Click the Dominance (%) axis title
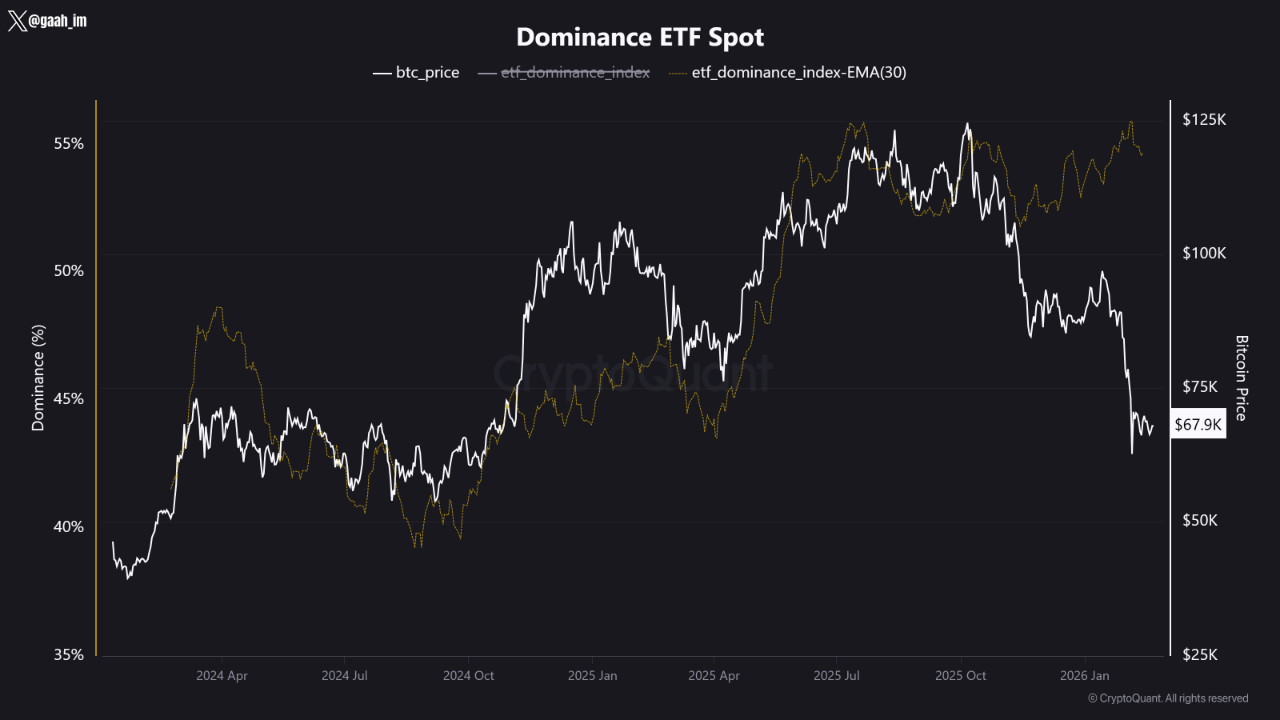1280x720 pixels. (x=38, y=378)
